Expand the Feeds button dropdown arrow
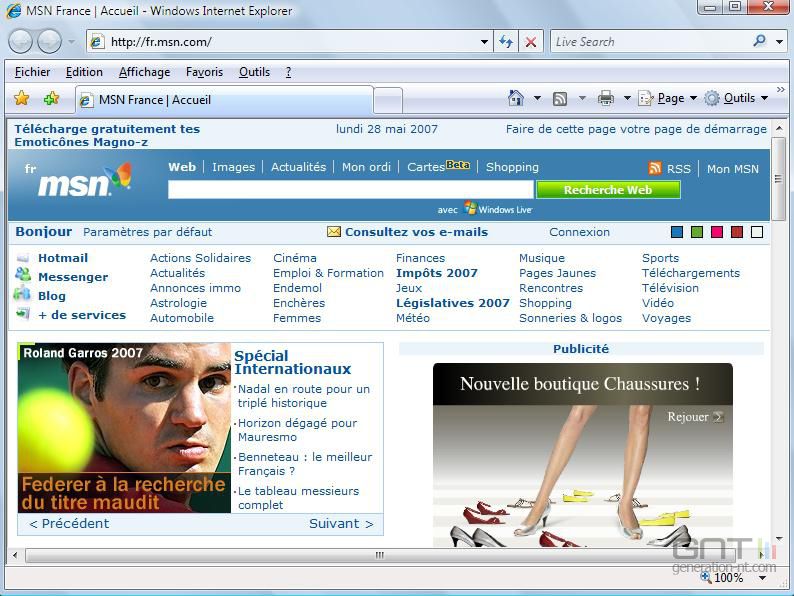Viewport: 794px width, 596px height. [582, 98]
